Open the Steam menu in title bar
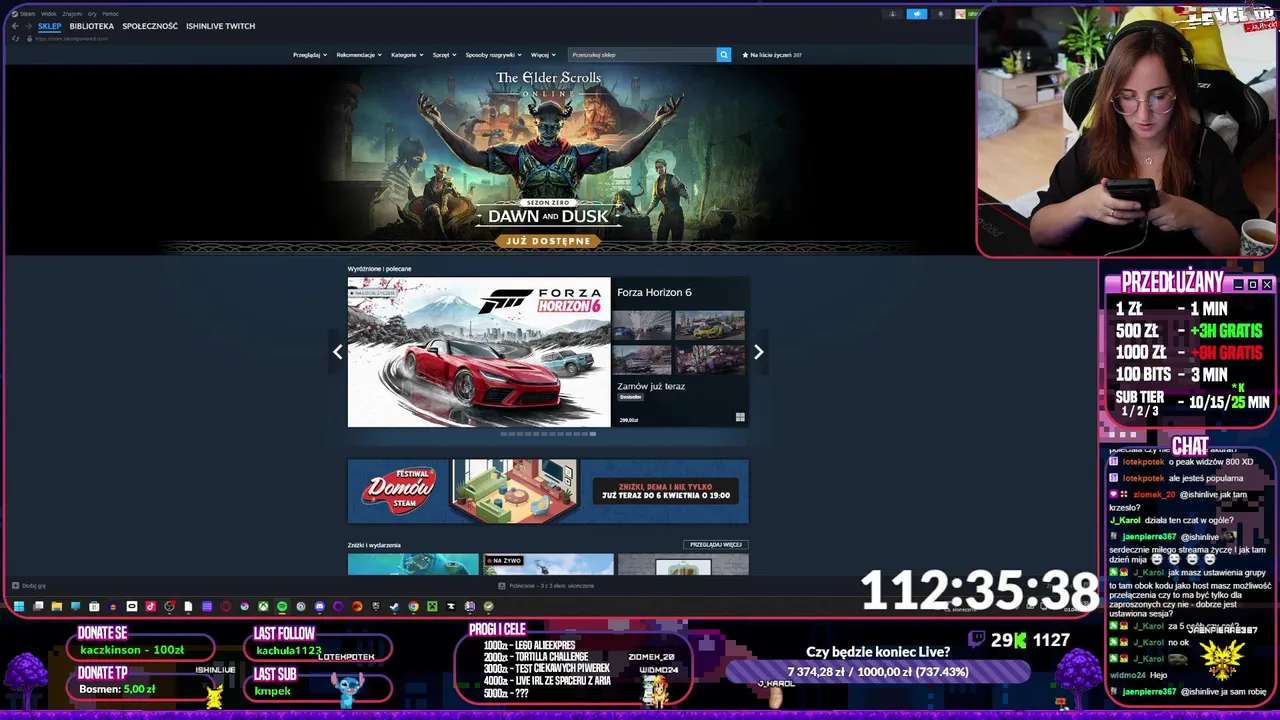 coord(27,14)
